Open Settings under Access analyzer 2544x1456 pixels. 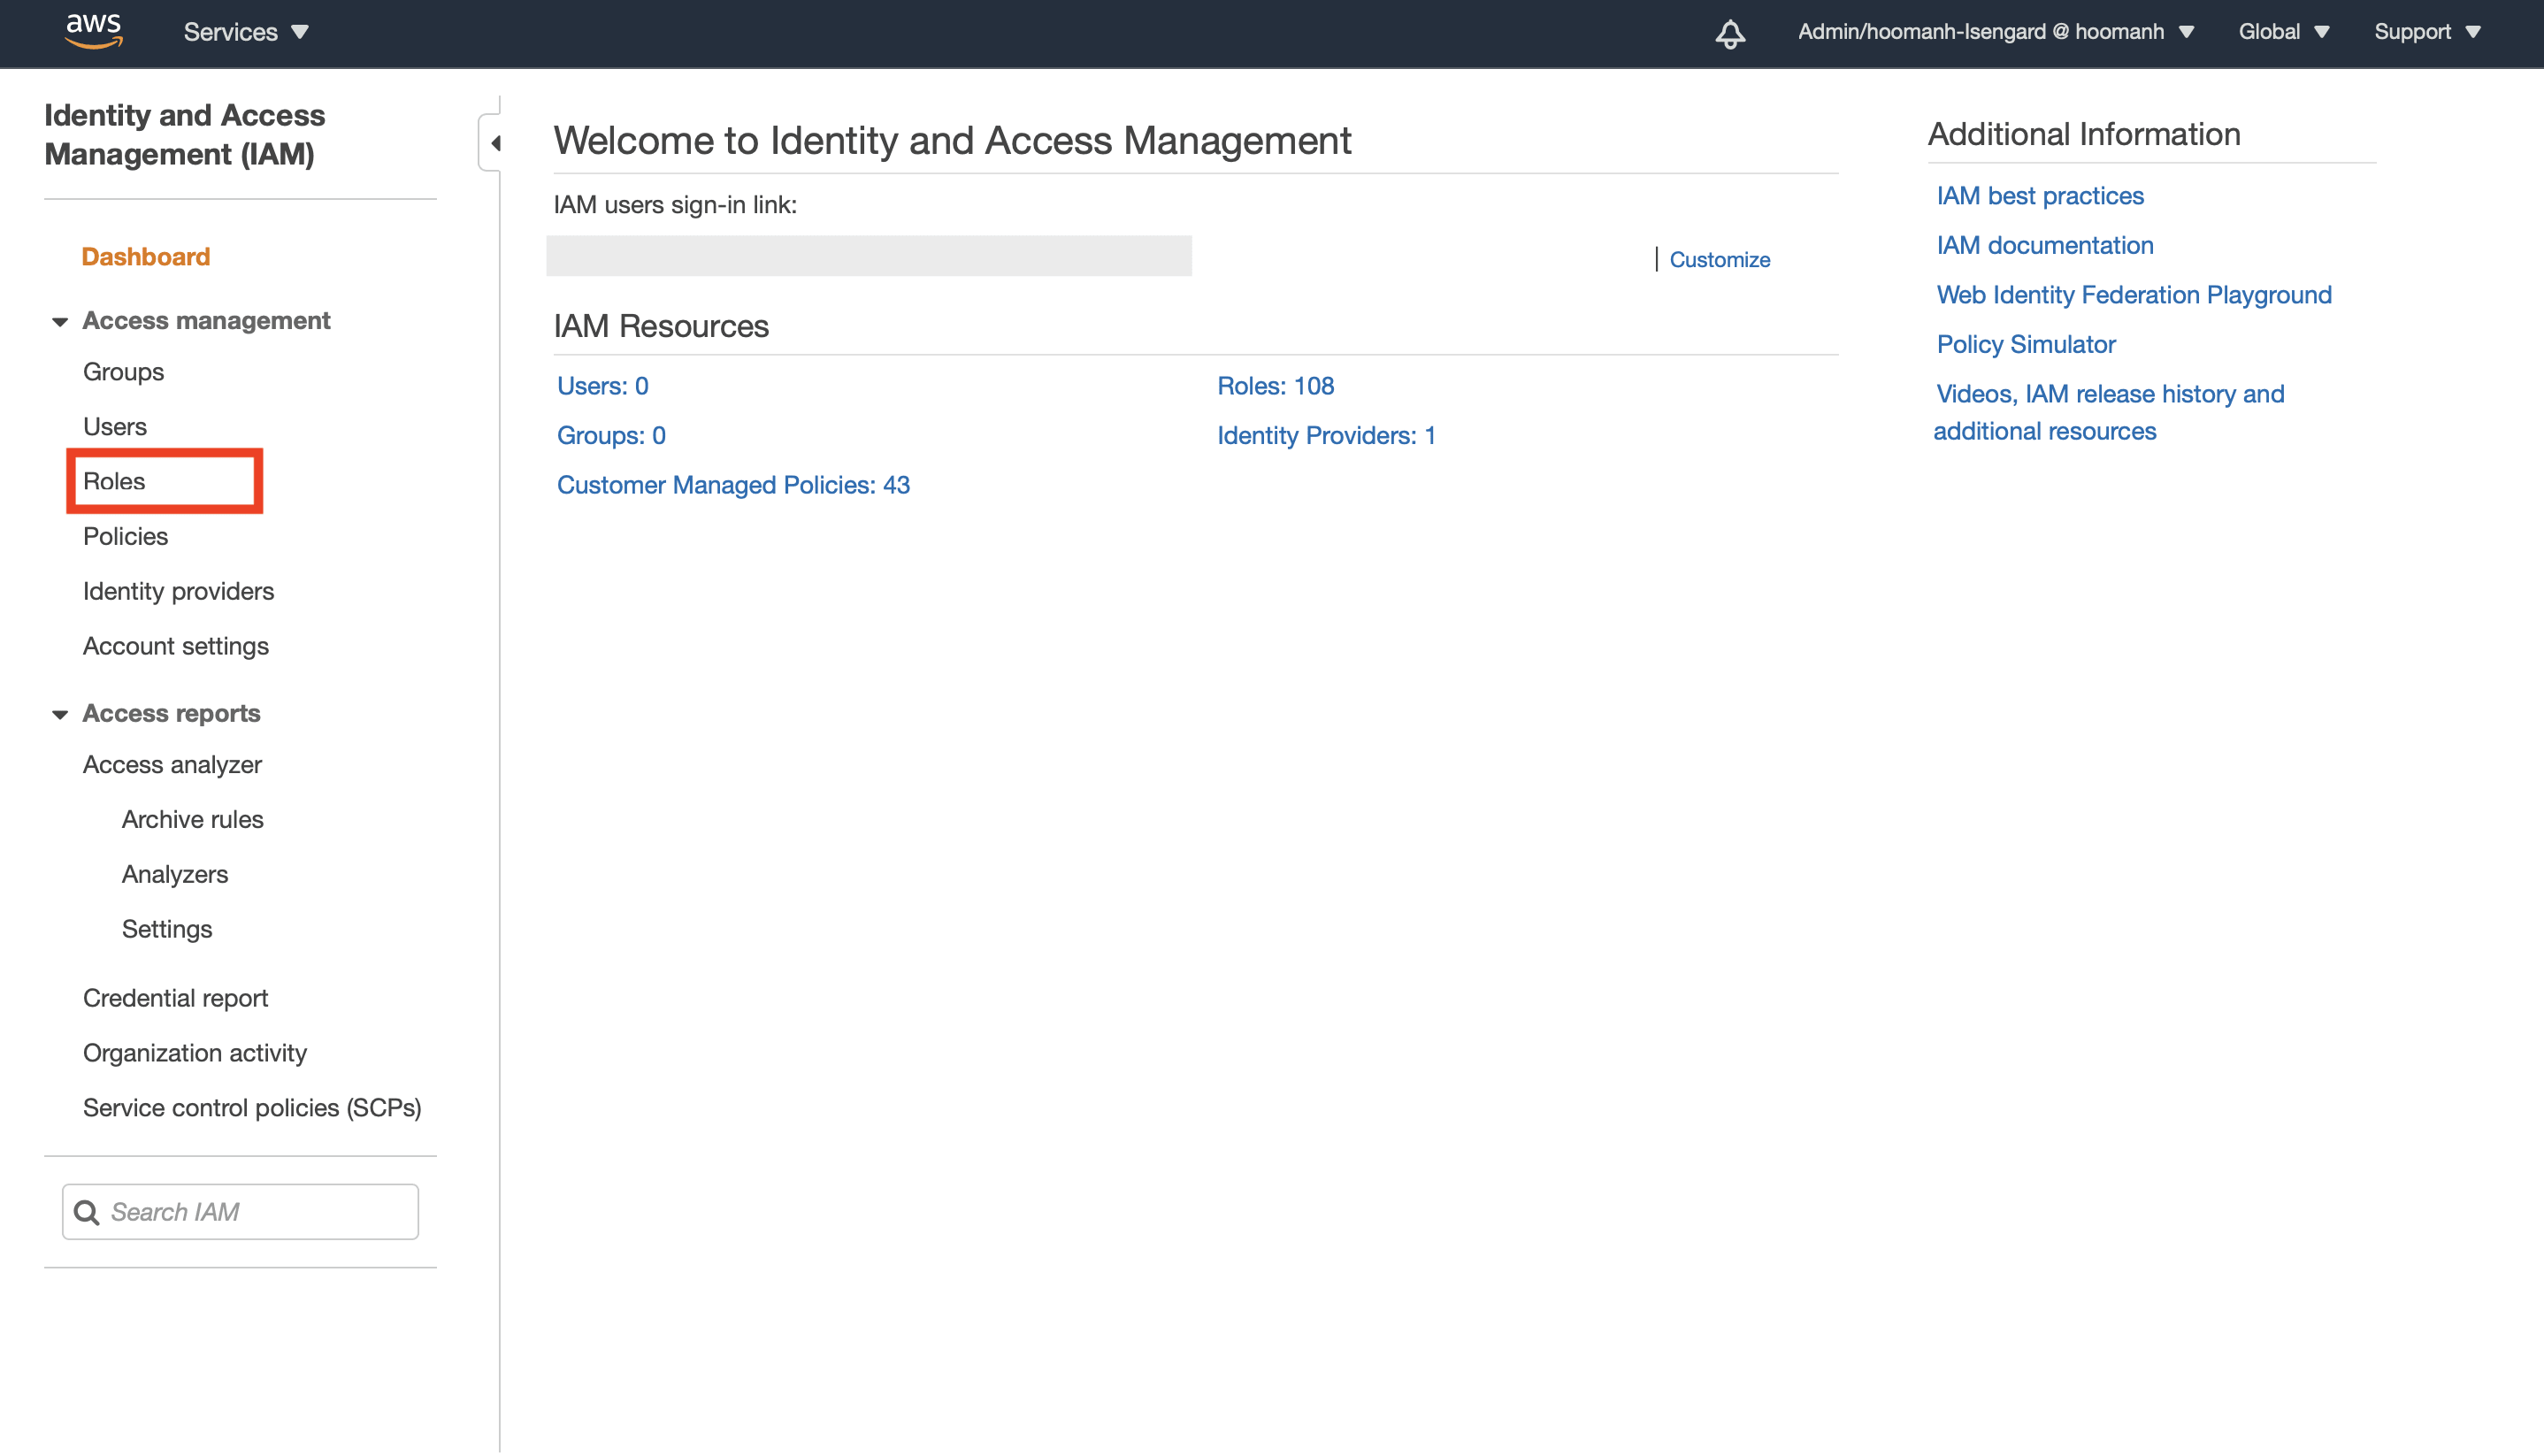coord(167,929)
